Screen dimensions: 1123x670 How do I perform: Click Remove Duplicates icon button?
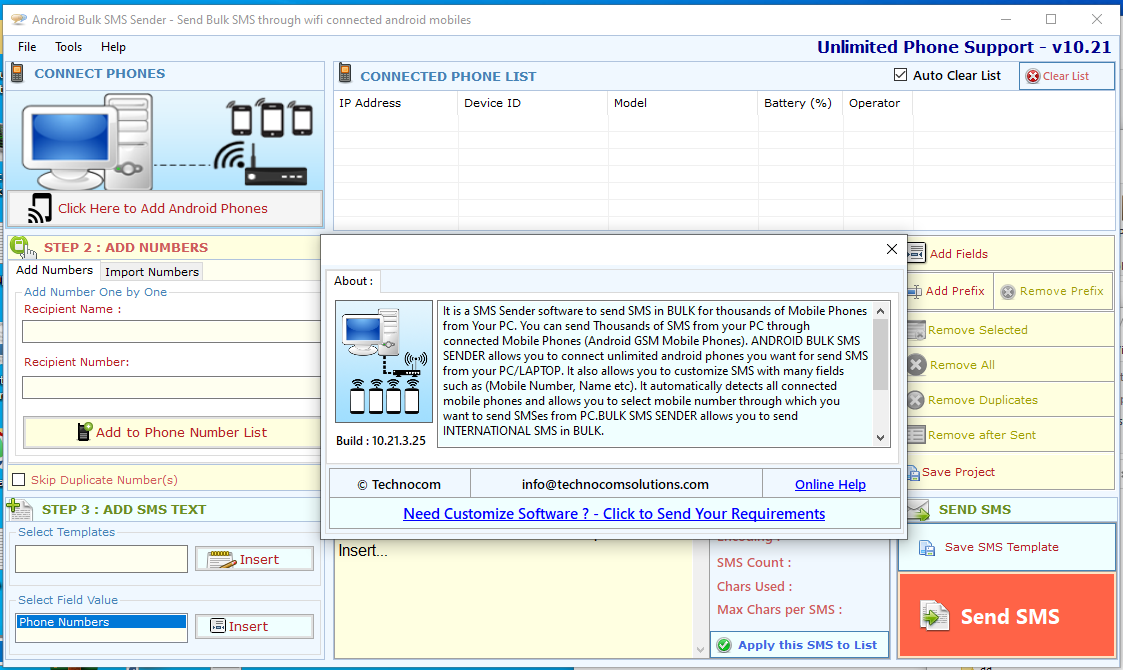[x=916, y=400]
